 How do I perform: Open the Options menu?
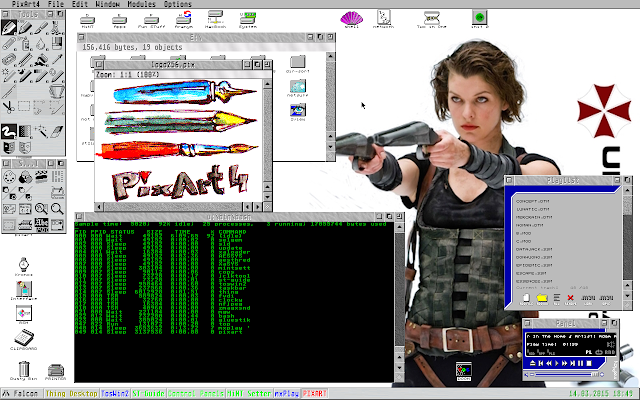178,4
